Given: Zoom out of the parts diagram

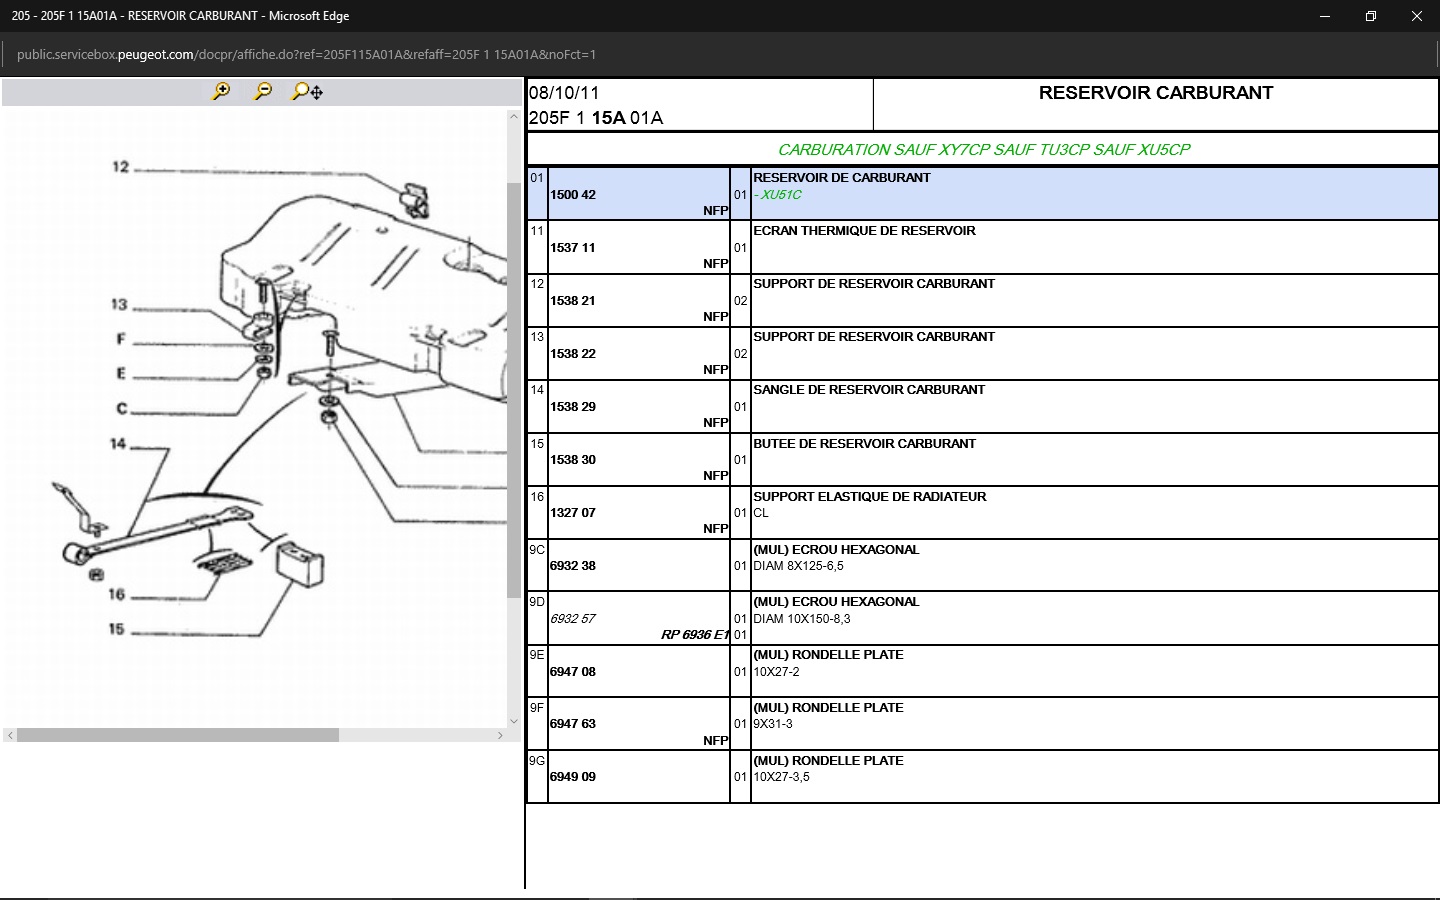Looking at the screenshot, I should 263,92.
